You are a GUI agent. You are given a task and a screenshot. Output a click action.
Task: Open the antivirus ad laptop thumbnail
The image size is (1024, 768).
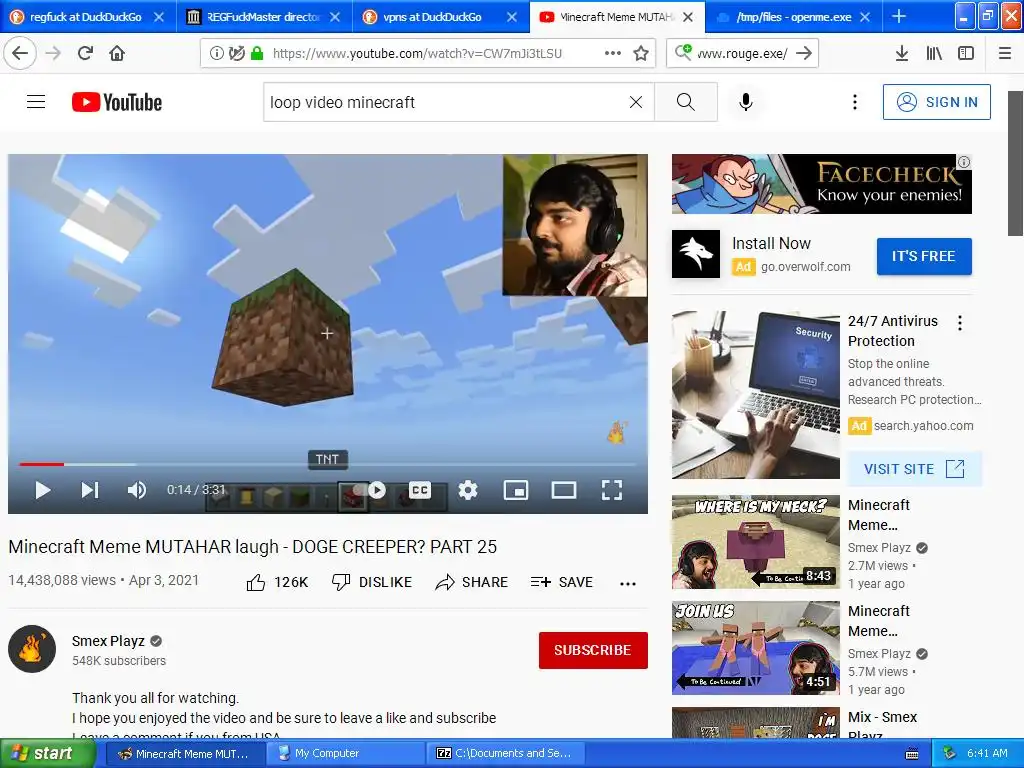pos(756,394)
